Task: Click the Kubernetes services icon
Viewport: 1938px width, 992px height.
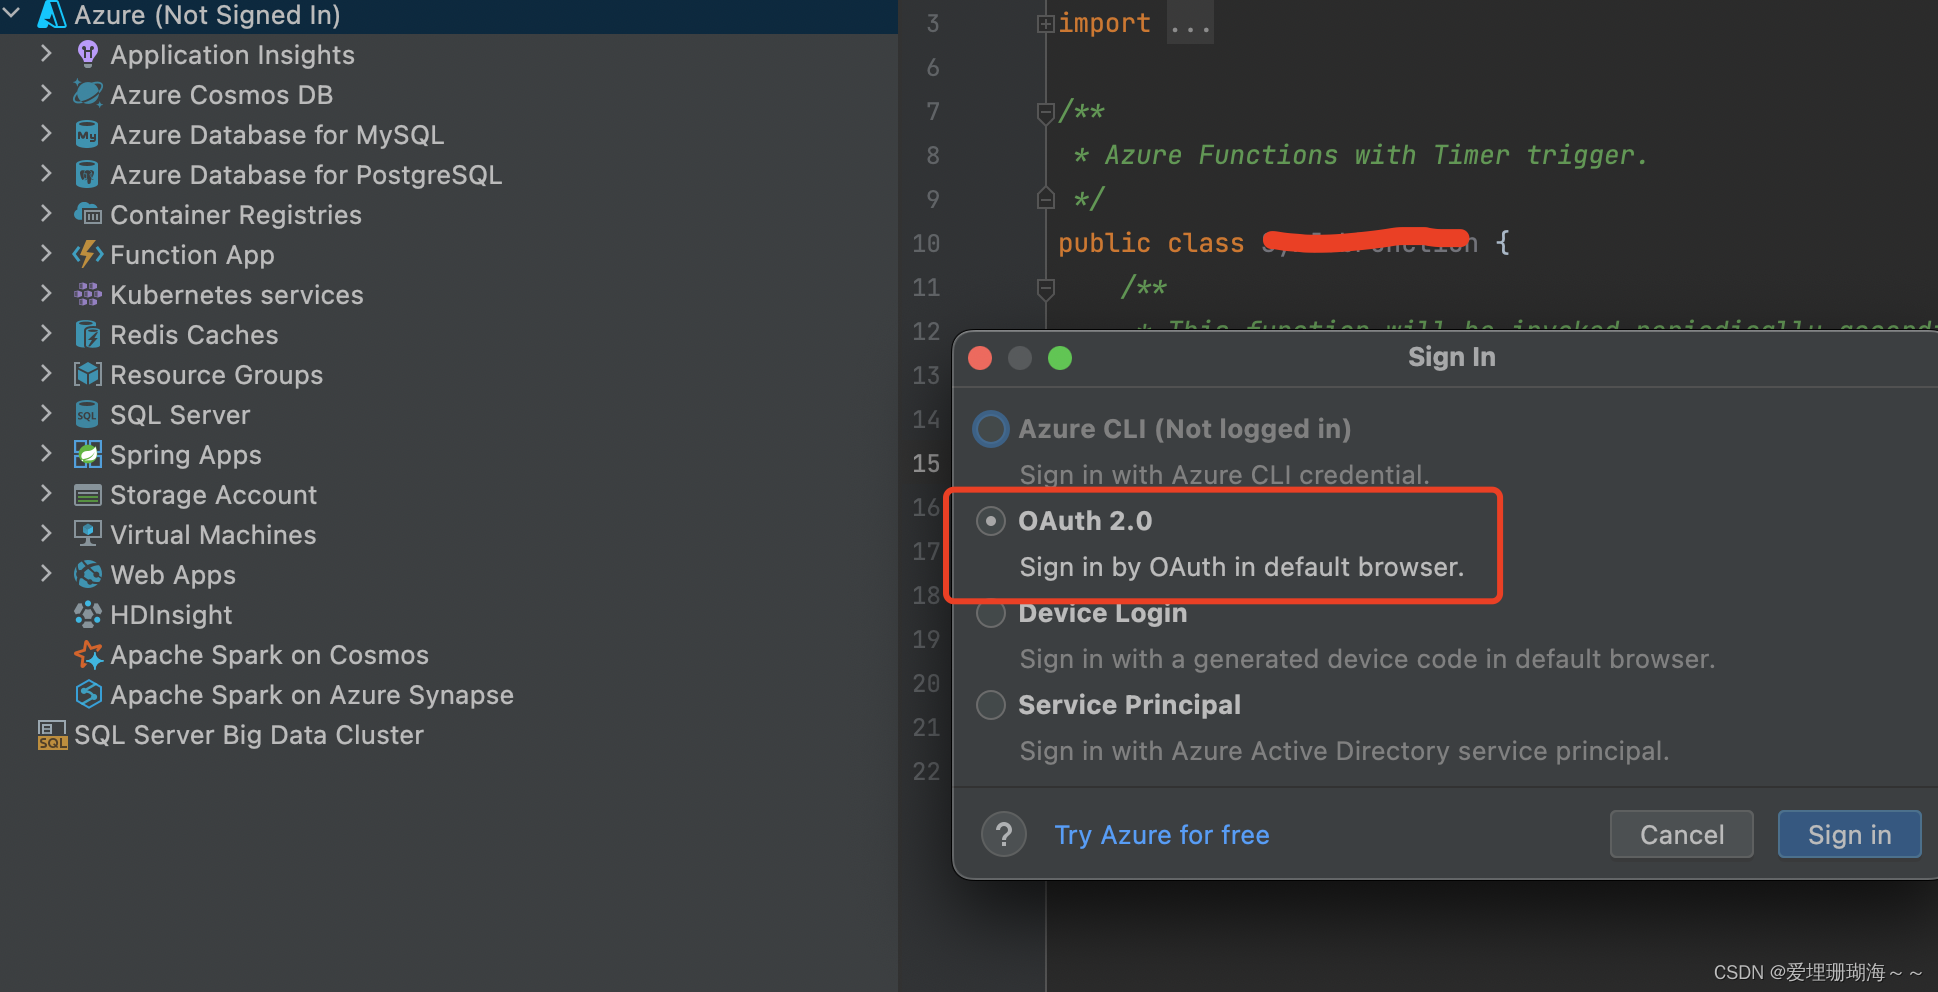Action: pos(88,294)
